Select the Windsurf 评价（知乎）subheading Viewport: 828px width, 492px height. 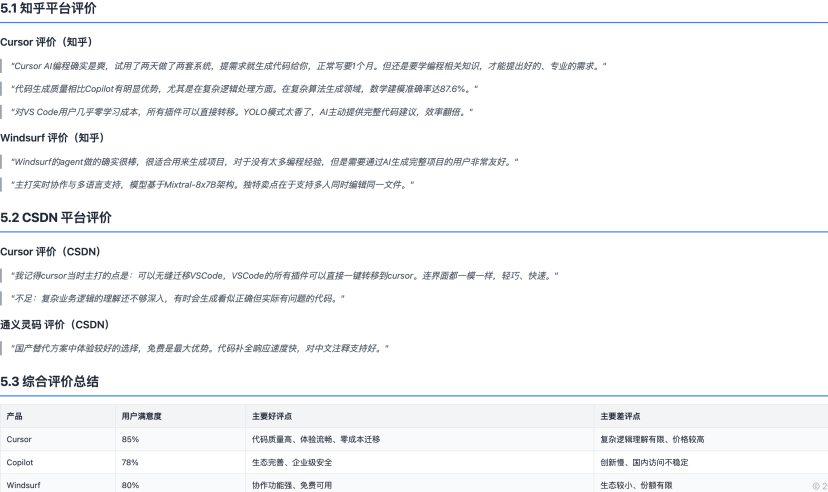tap(52, 137)
